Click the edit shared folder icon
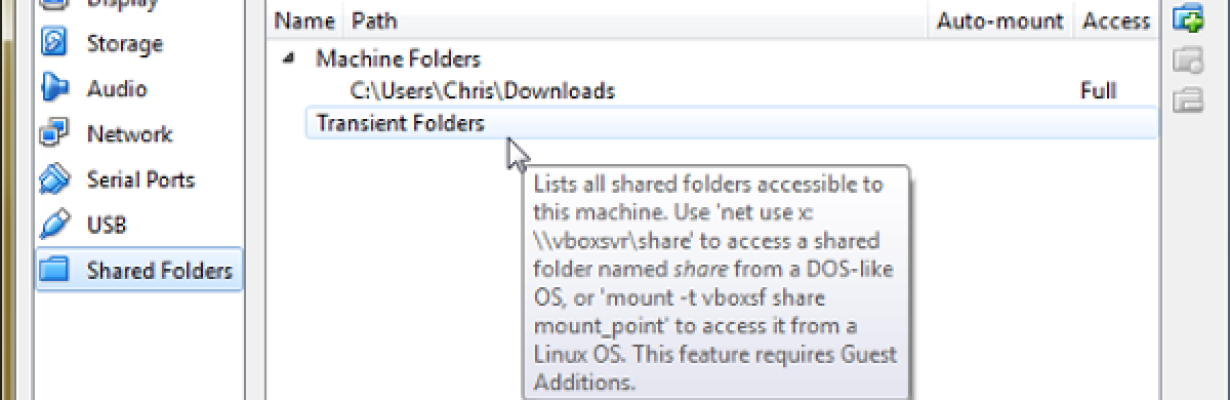Image resolution: width=1230 pixels, height=400 pixels. coord(1187,60)
